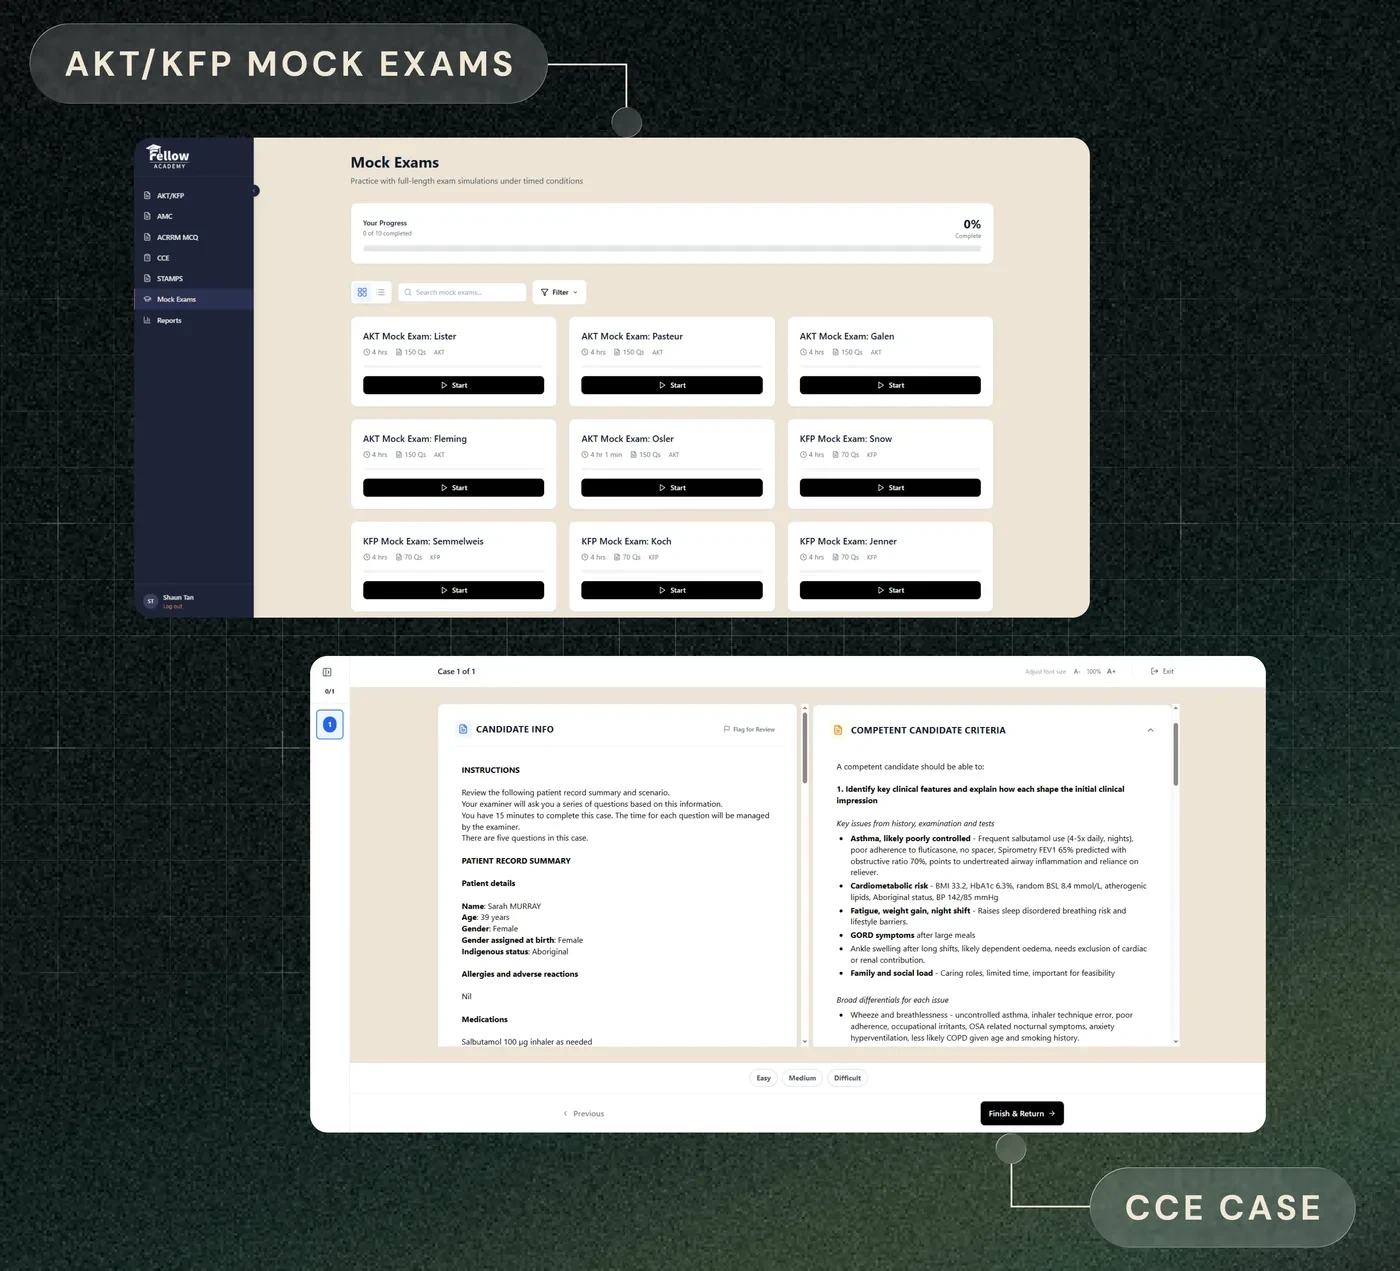
Task: Increase font size with A+ button
Action: pyautogui.click(x=1111, y=672)
